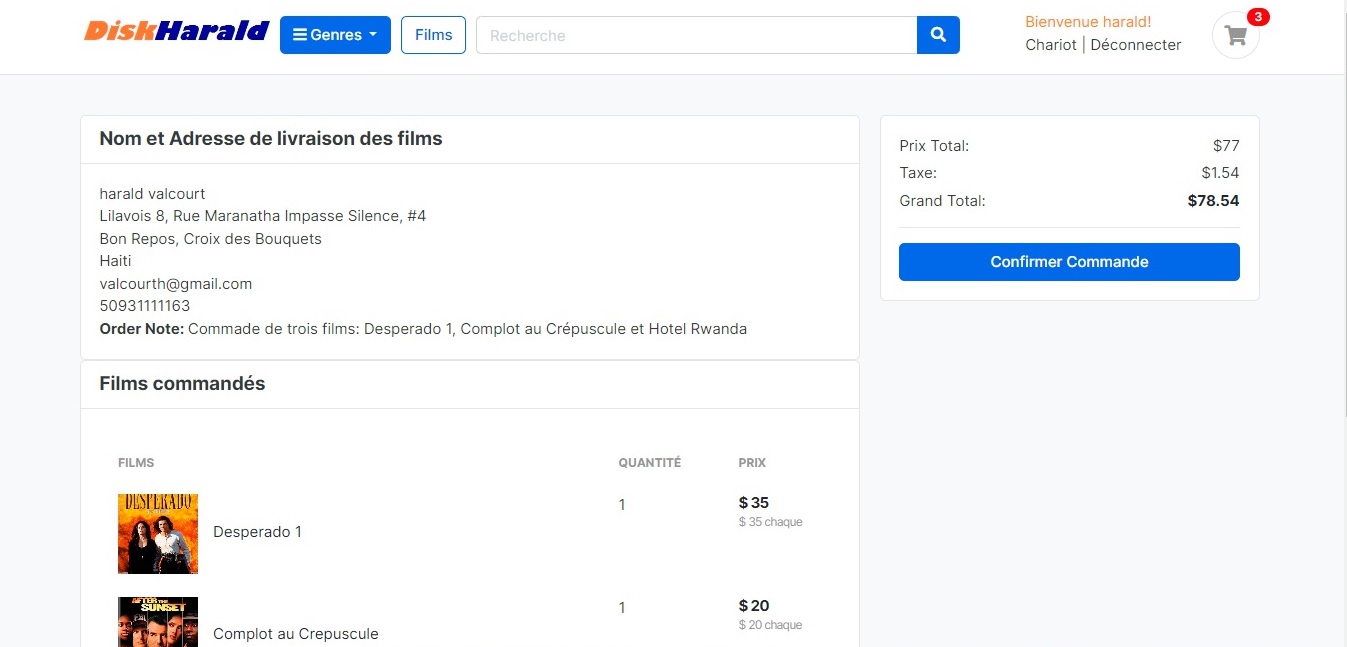Select the Complot au Crepuscule film title
The image size is (1347, 647).
(296, 634)
